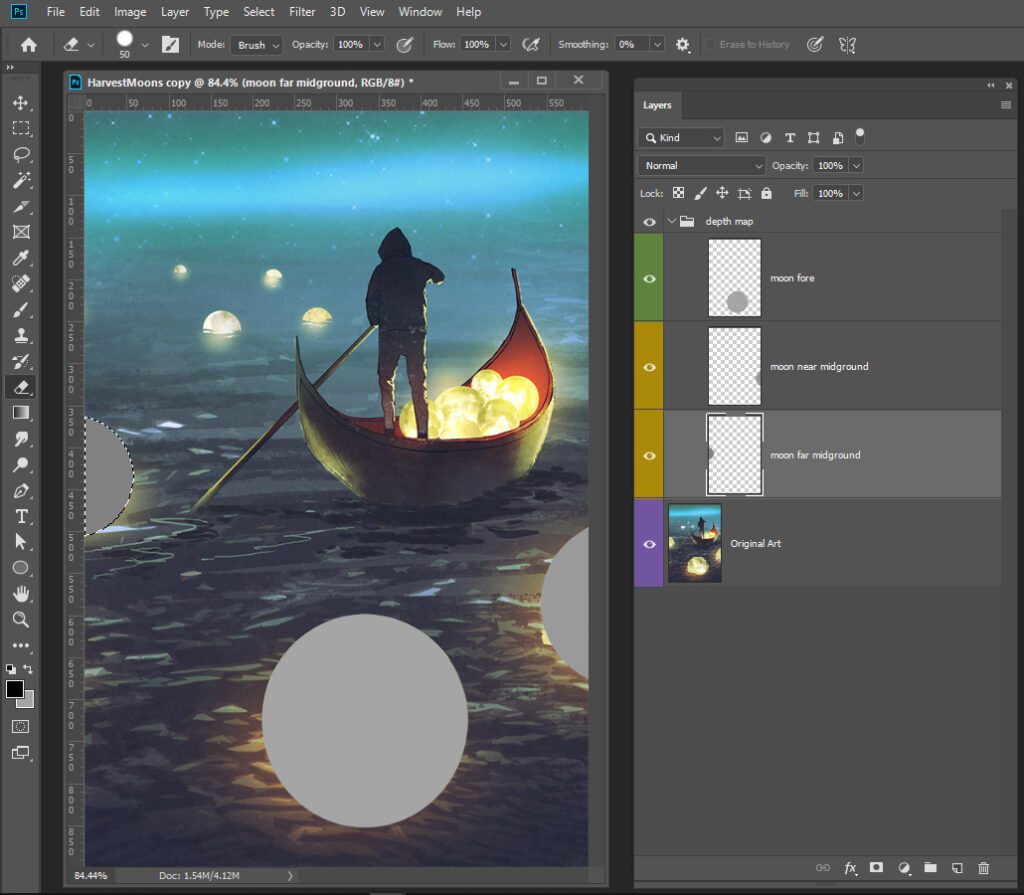
Task: Select the Zoom tool
Action: click(20, 620)
